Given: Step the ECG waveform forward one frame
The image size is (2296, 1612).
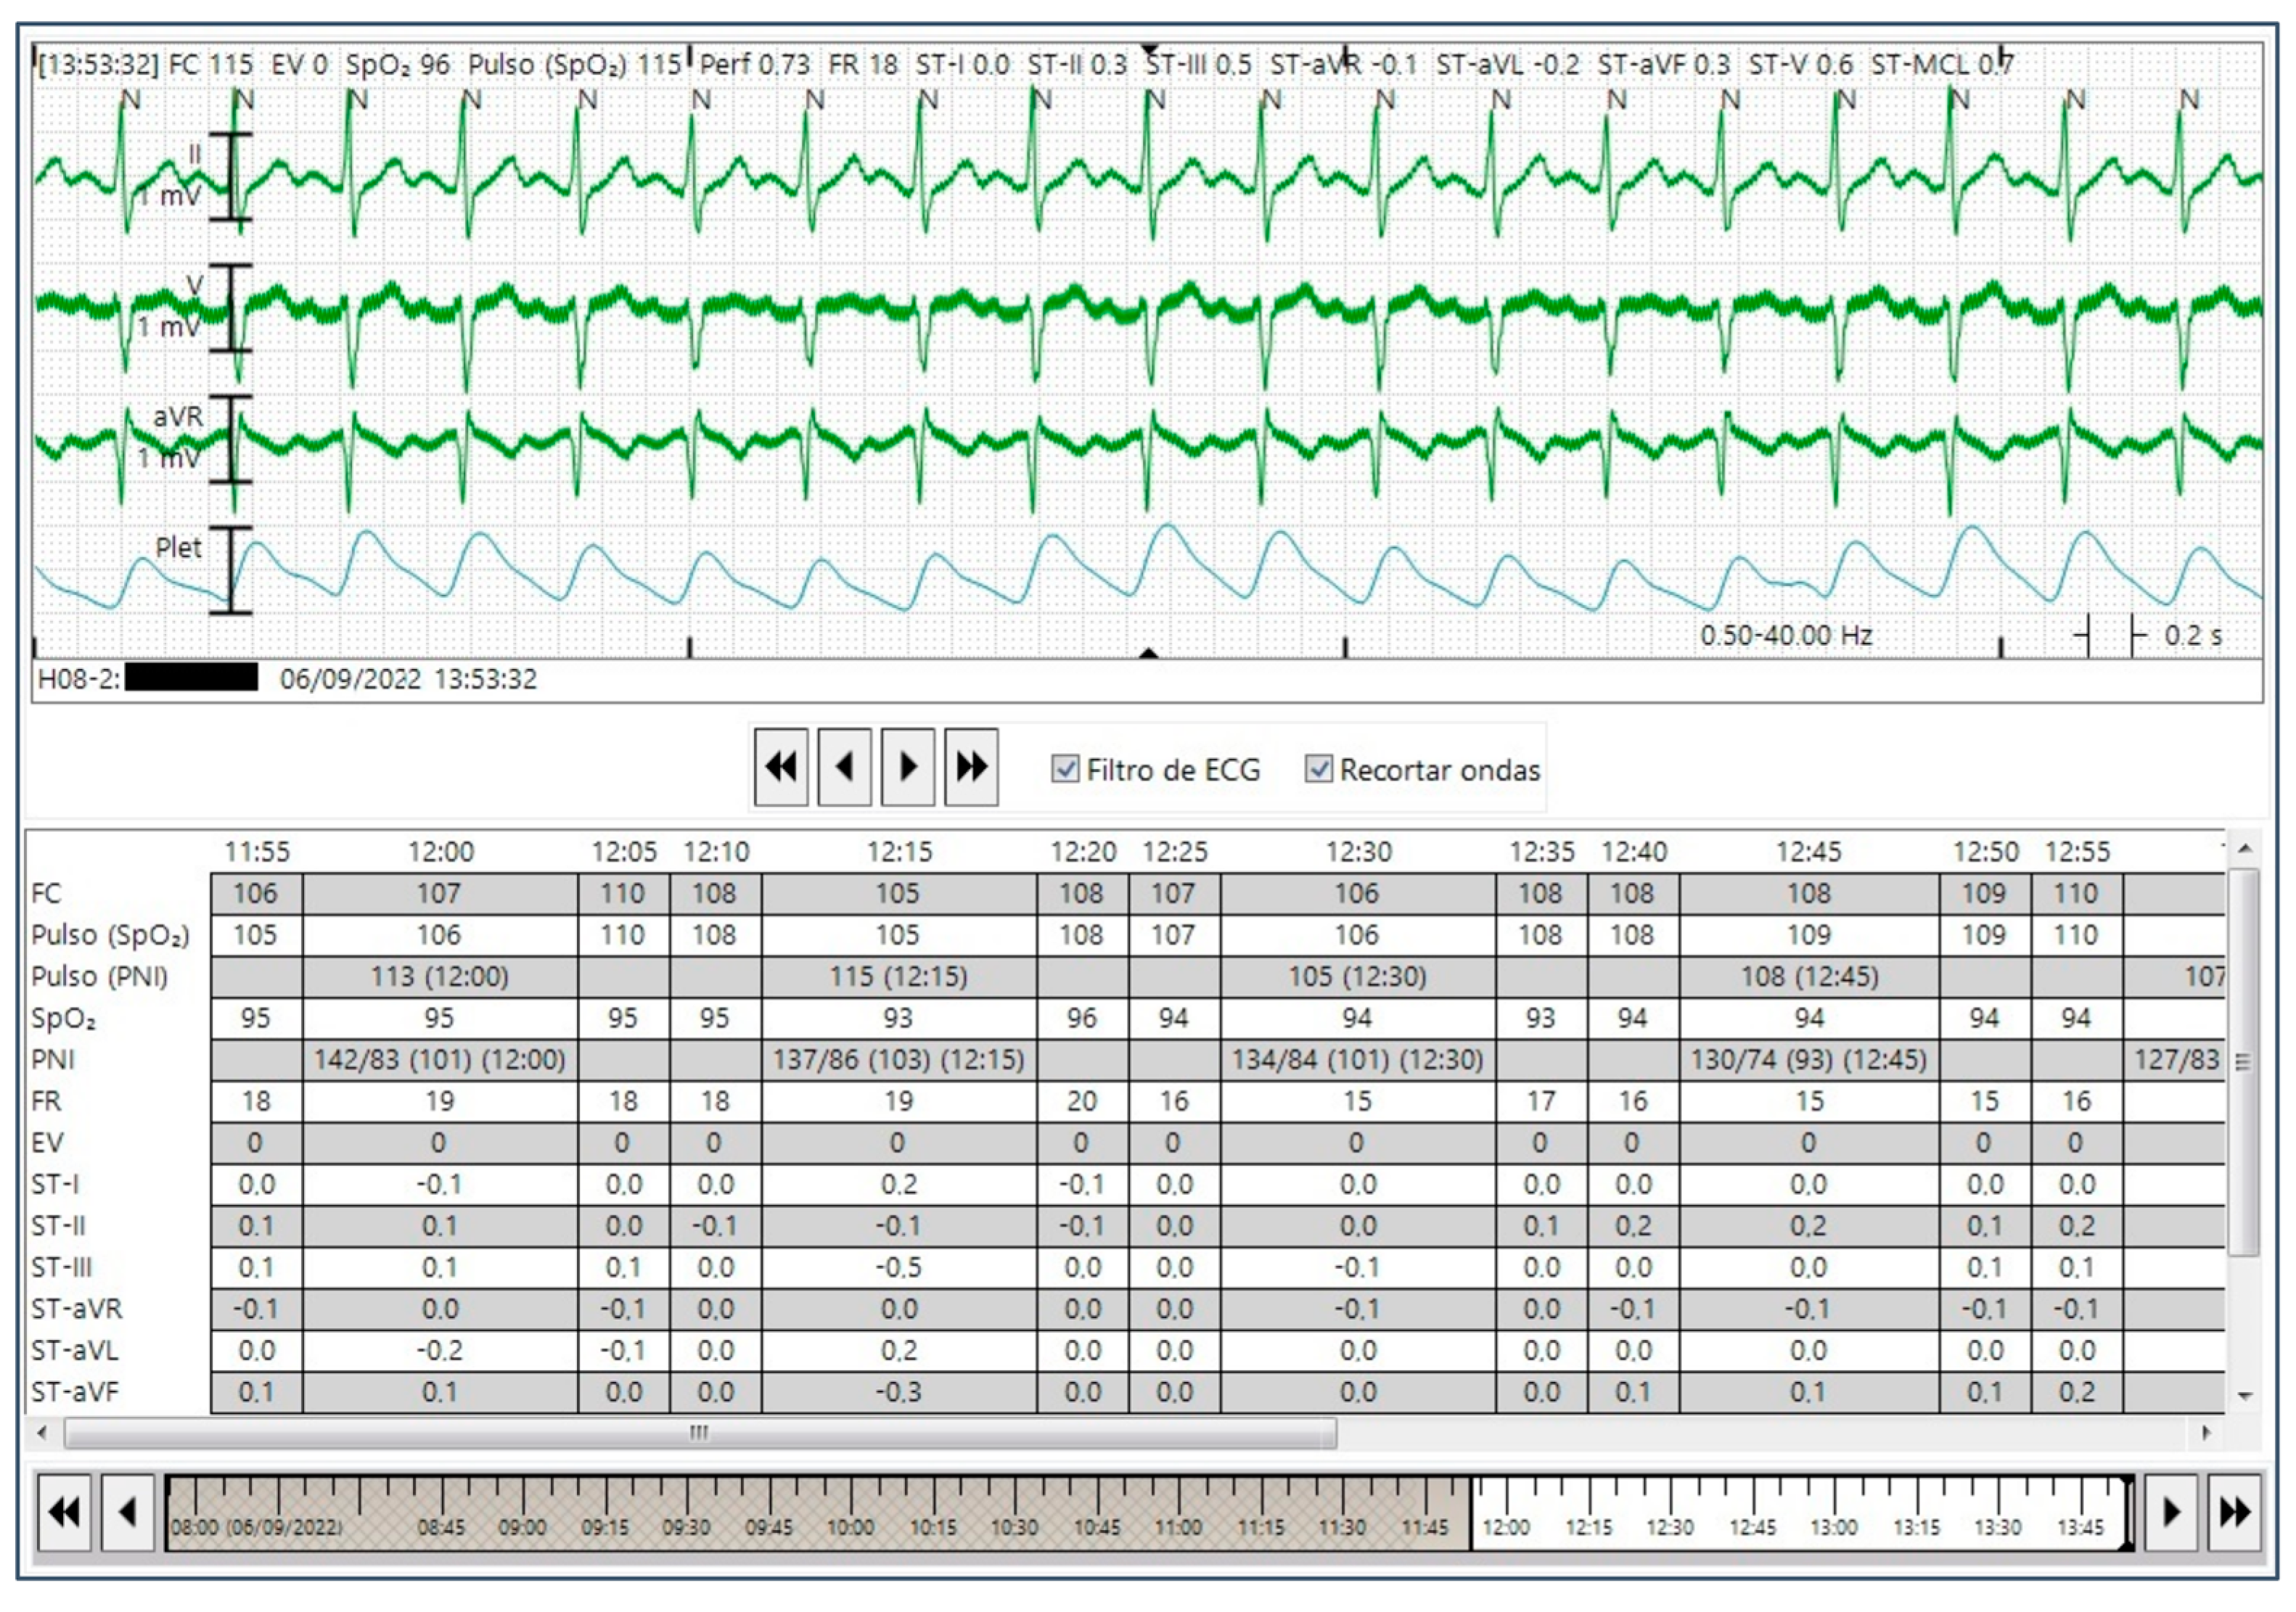Looking at the screenshot, I should click(908, 768).
